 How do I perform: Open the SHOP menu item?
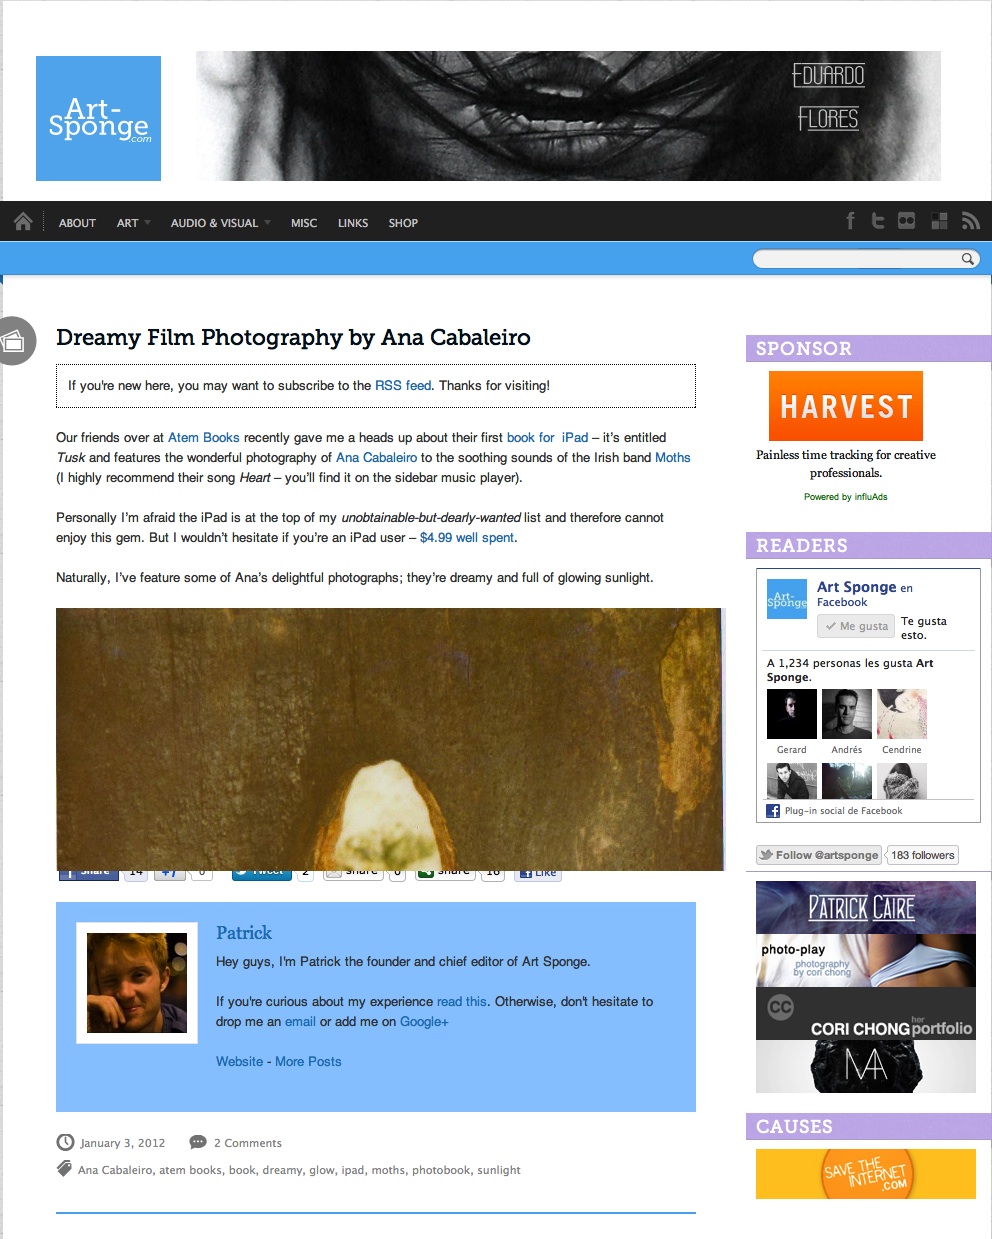(403, 223)
